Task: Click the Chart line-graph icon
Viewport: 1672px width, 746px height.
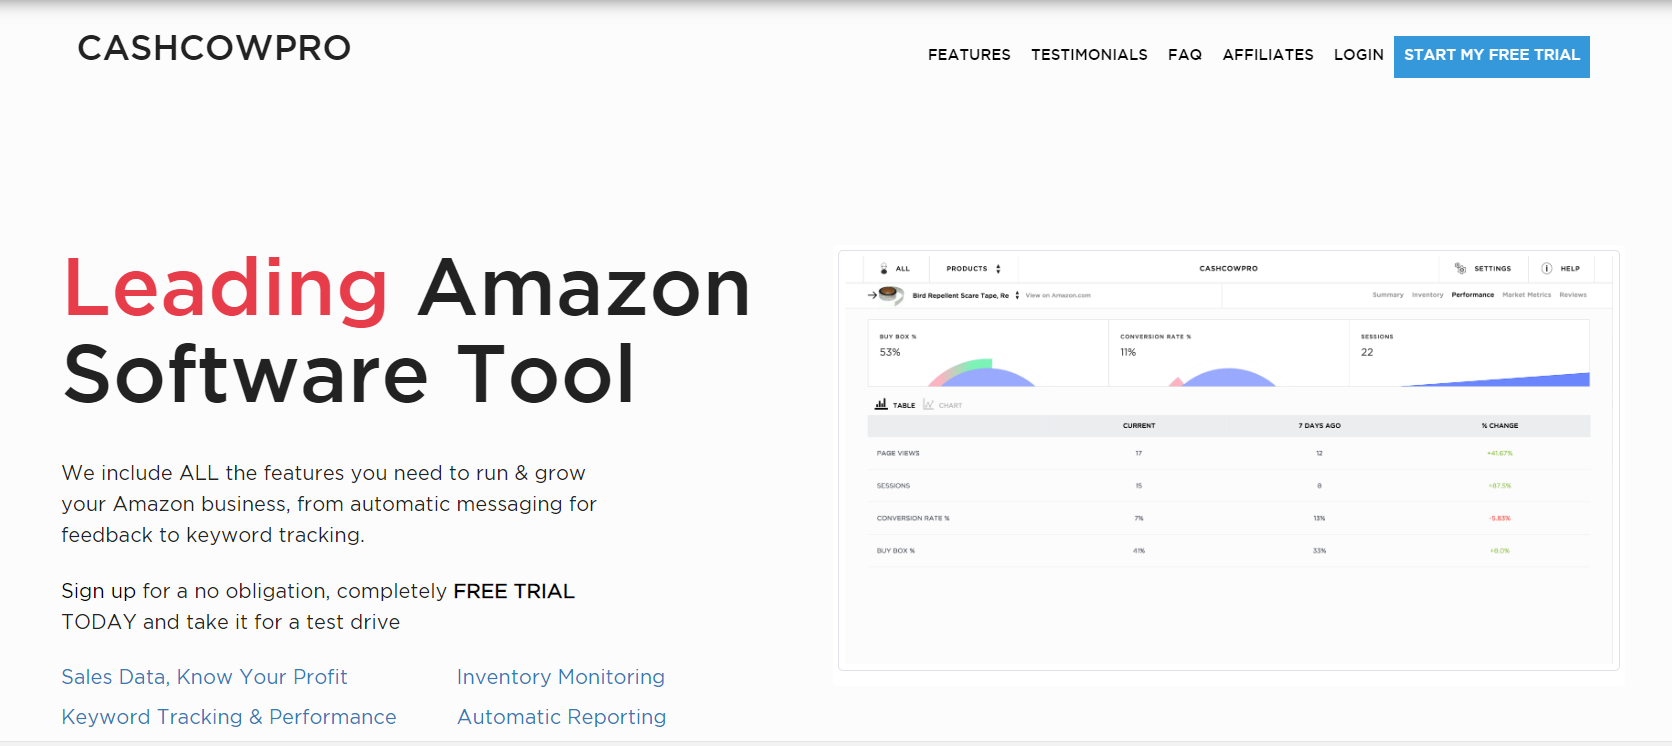Action: point(928,404)
